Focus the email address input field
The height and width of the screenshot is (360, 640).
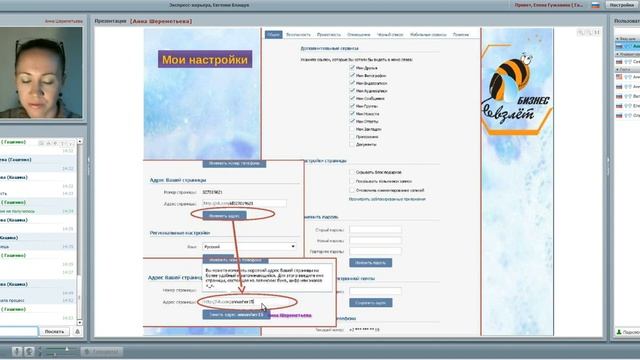point(376,291)
